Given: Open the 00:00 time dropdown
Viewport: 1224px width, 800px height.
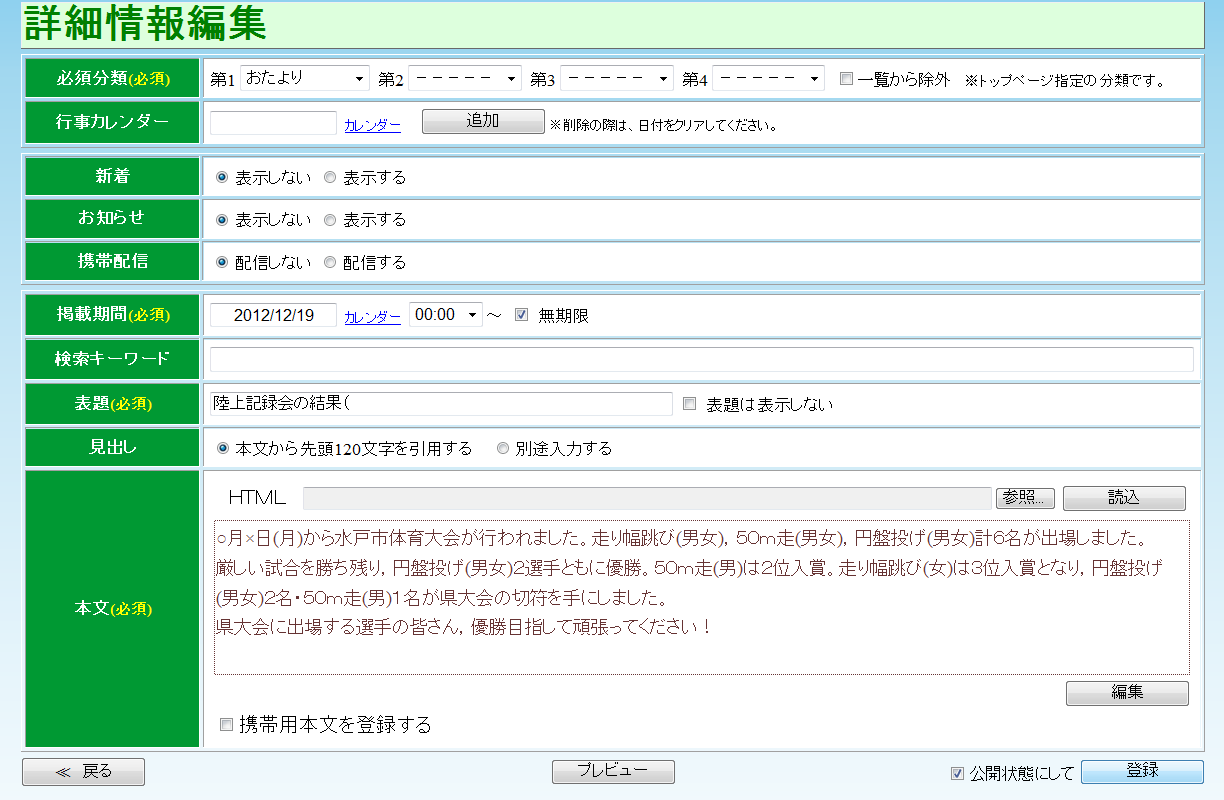Looking at the screenshot, I should click(446, 315).
